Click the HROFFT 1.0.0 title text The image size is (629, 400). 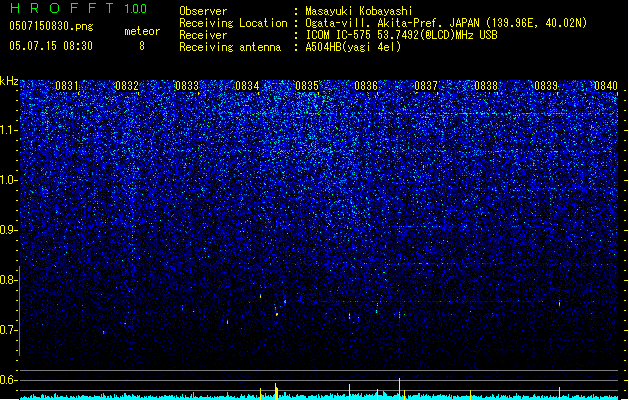78,8
